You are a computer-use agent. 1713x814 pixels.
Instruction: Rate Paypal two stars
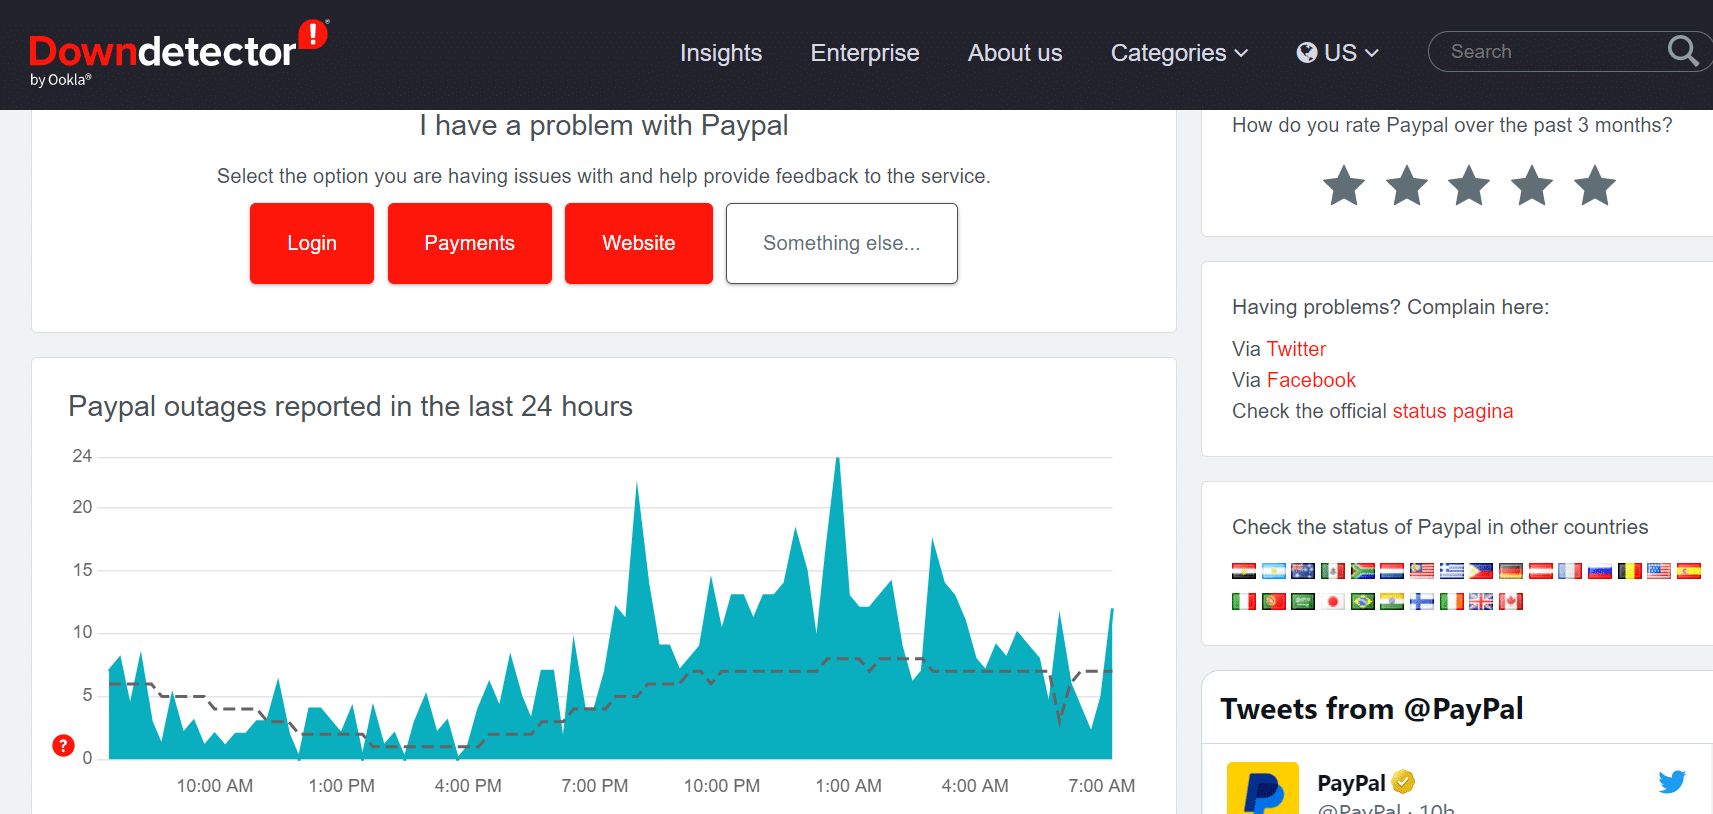pyautogui.click(x=1407, y=186)
